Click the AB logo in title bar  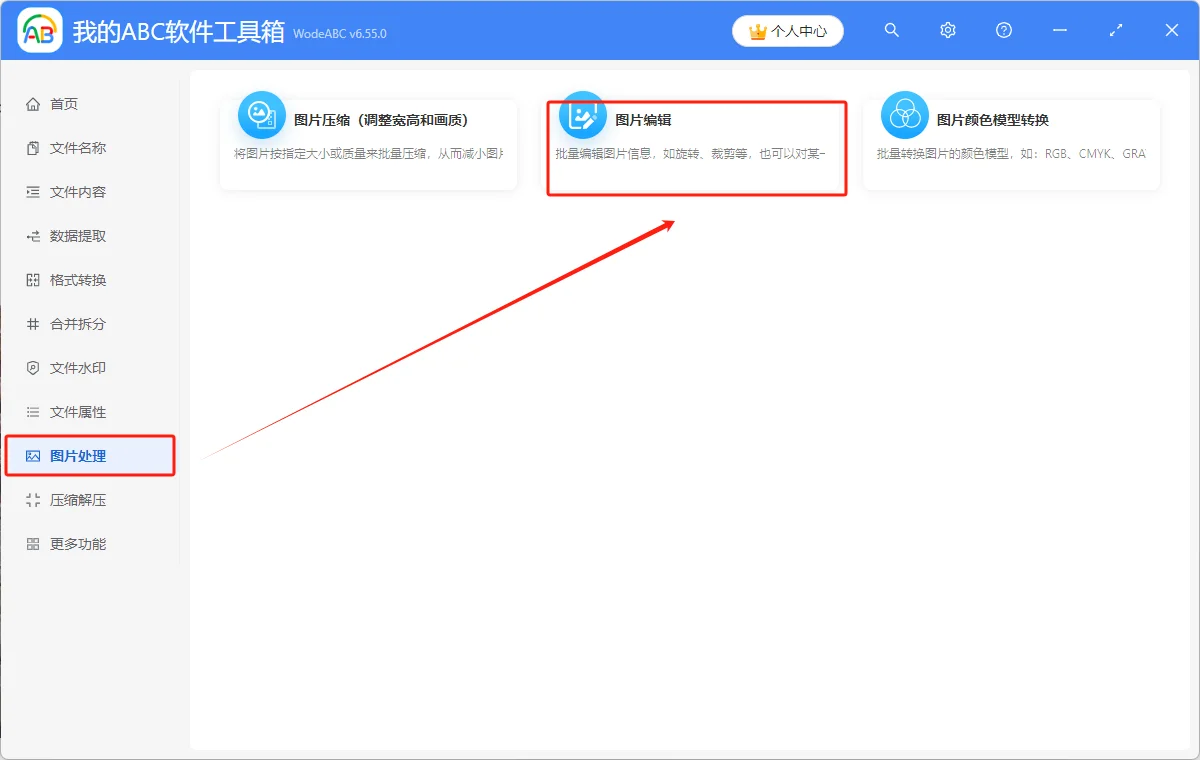pyautogui.click(x=38, y=30)
